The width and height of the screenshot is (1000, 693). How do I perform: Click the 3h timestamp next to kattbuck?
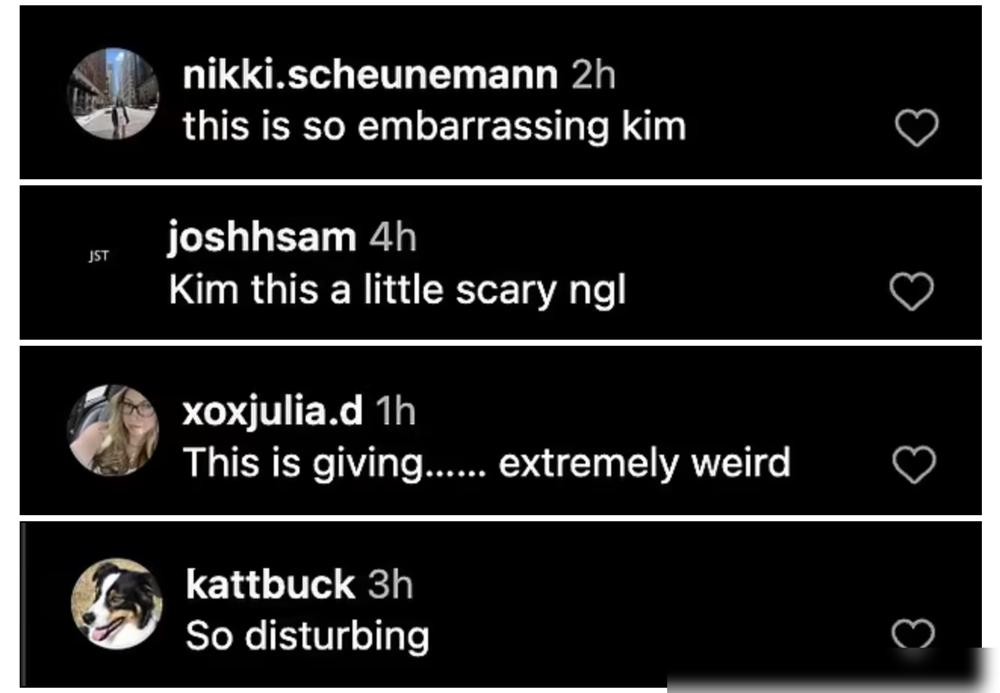point(390,584)
